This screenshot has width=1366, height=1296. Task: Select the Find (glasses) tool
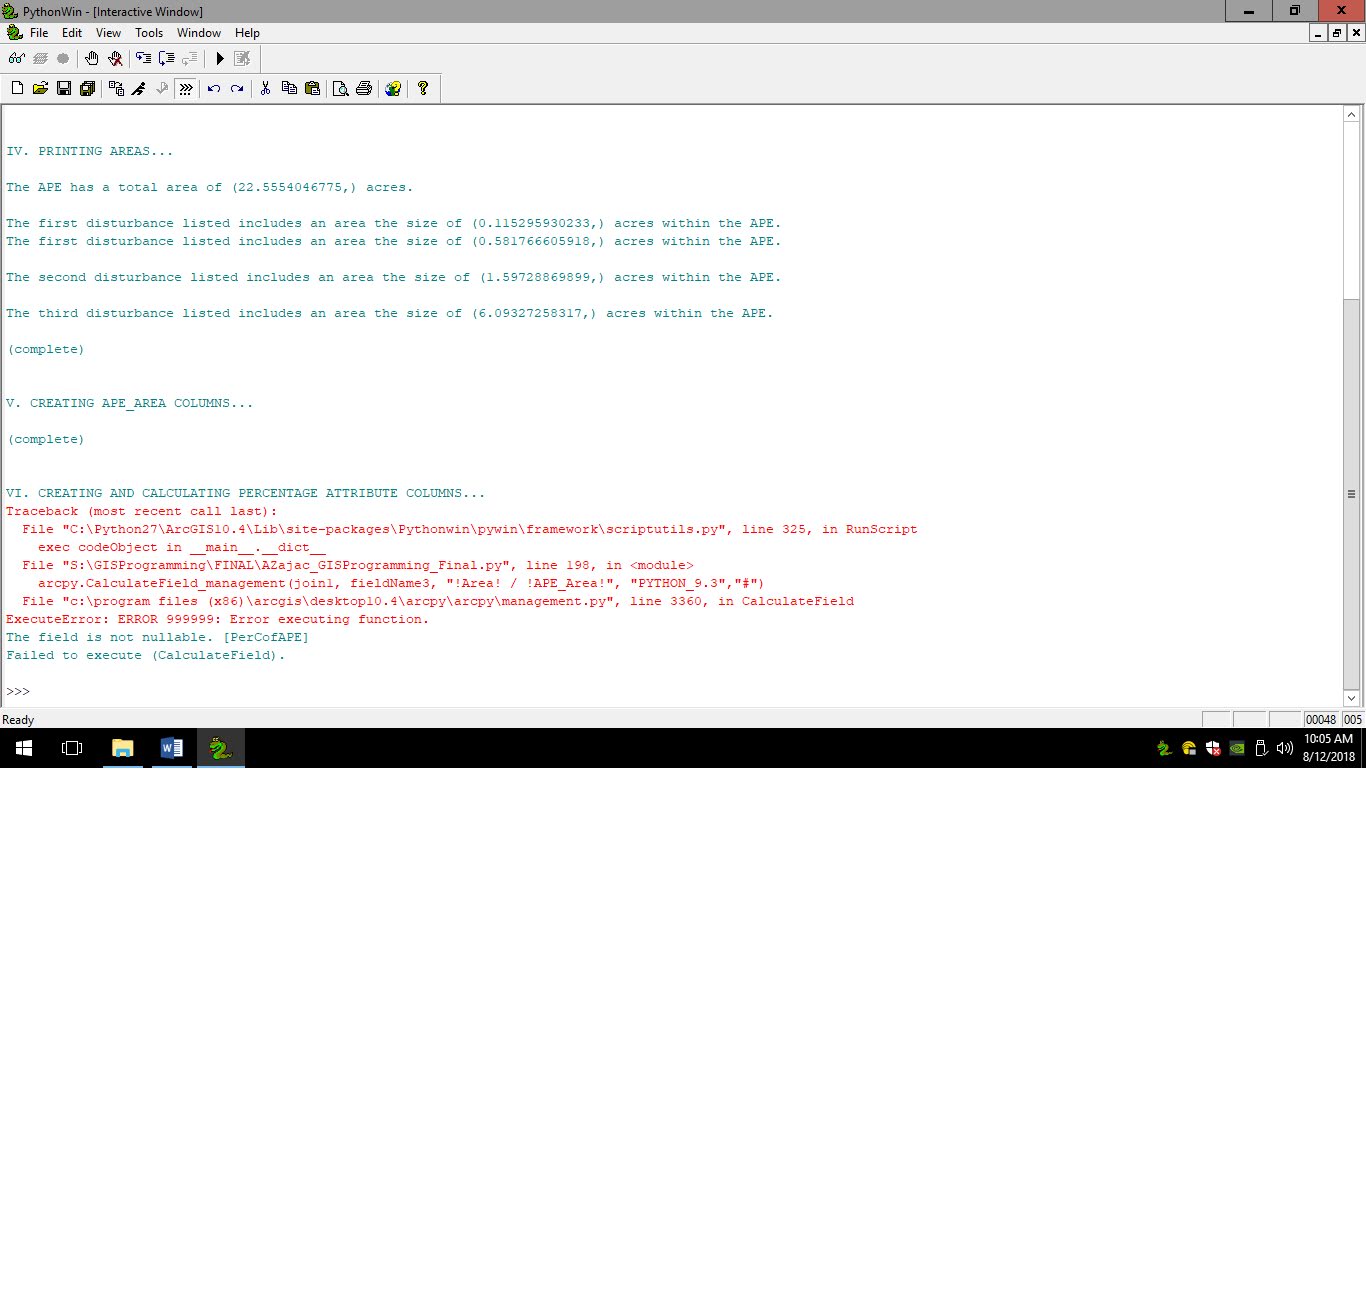tap(16, 58)
